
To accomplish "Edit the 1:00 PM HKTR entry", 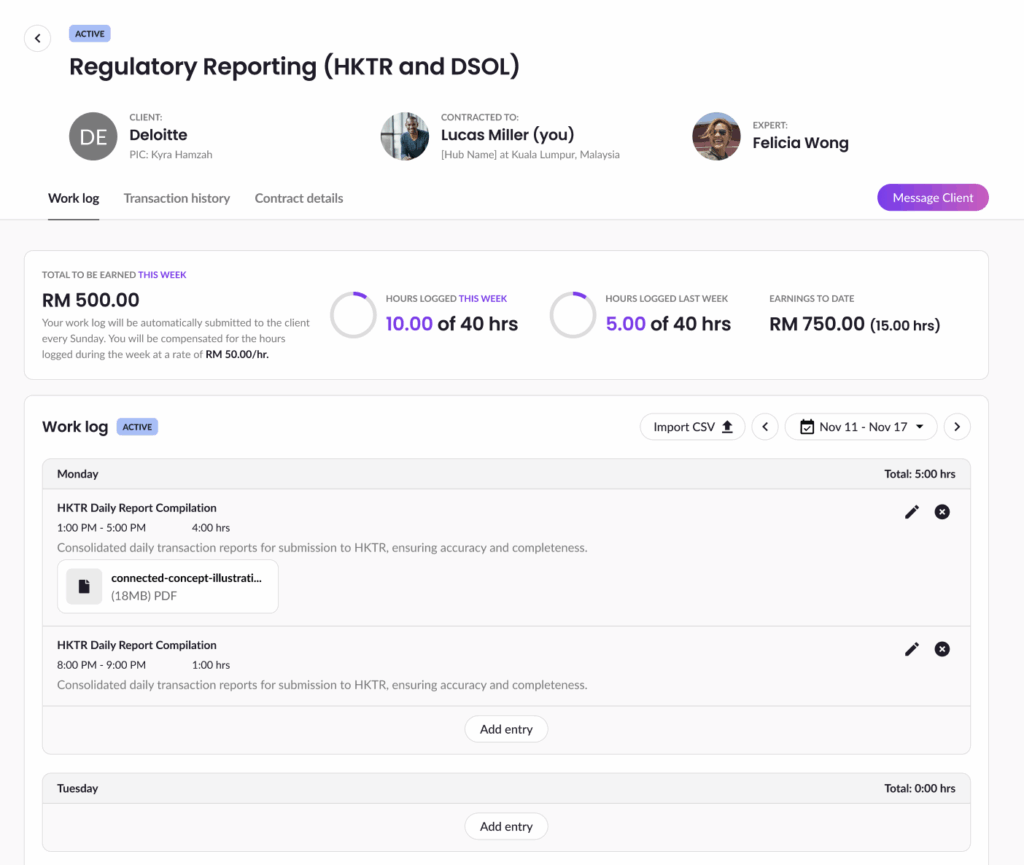I will (911, 512).
